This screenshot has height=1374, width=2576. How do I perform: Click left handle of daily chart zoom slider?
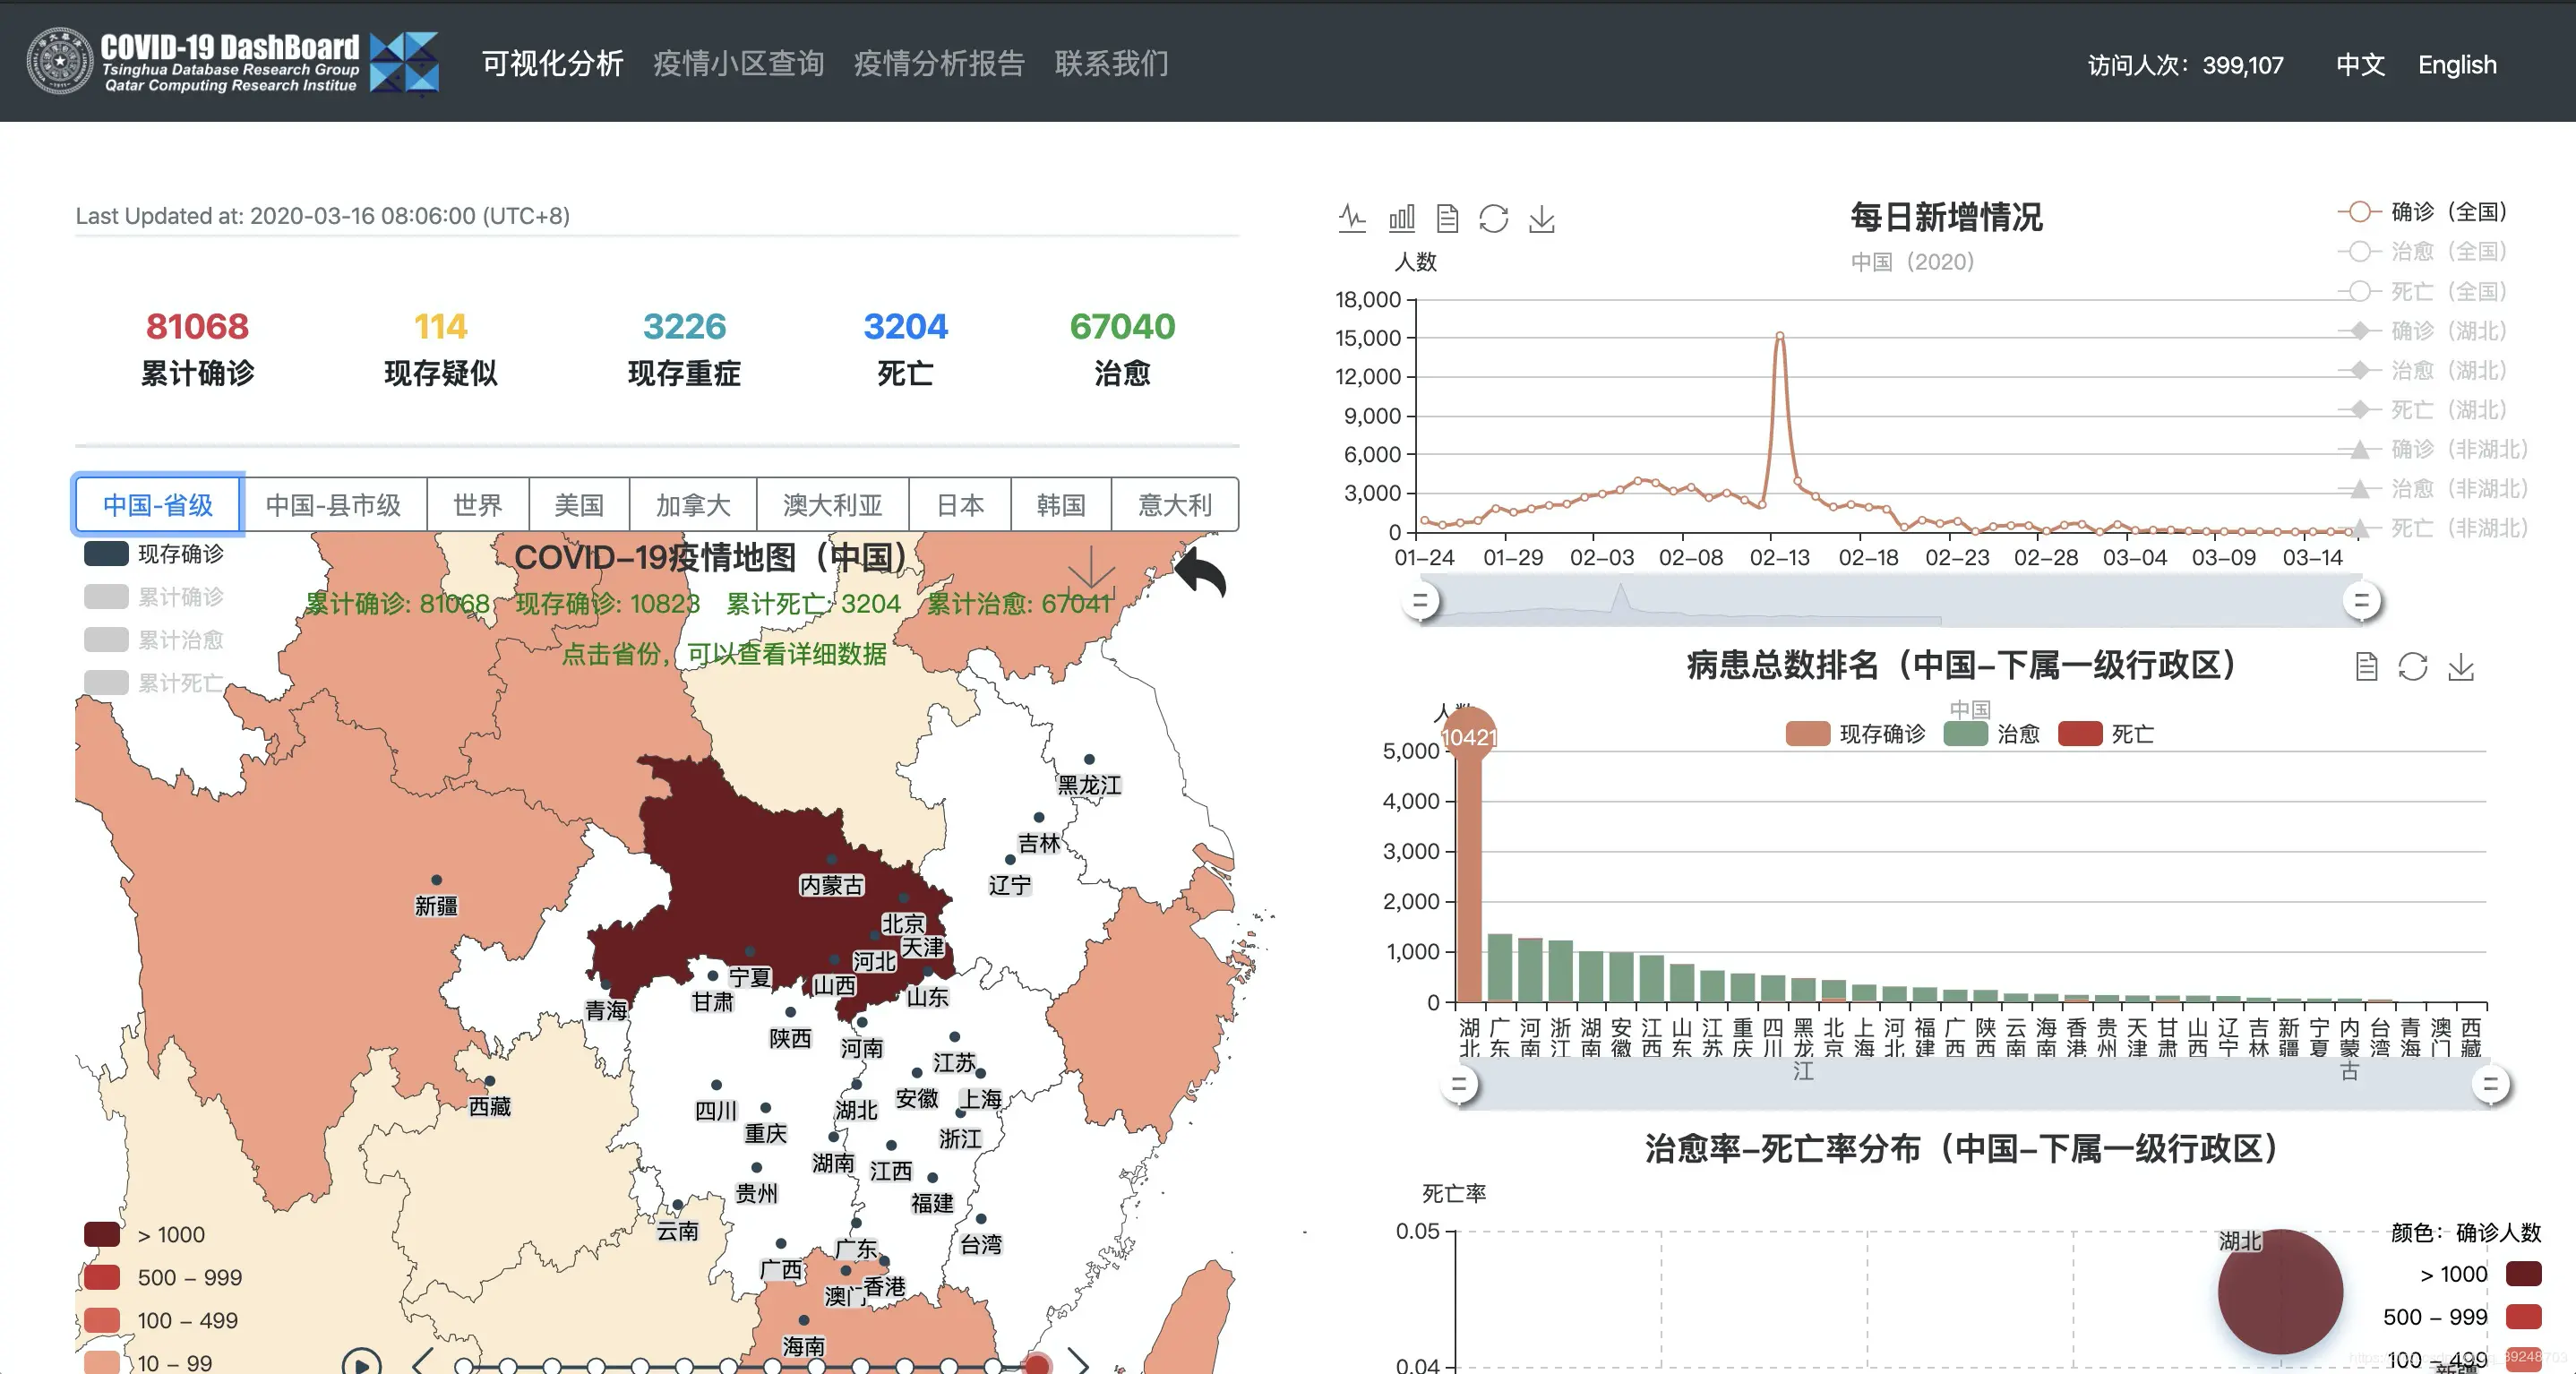click(x=1419, y=601)
